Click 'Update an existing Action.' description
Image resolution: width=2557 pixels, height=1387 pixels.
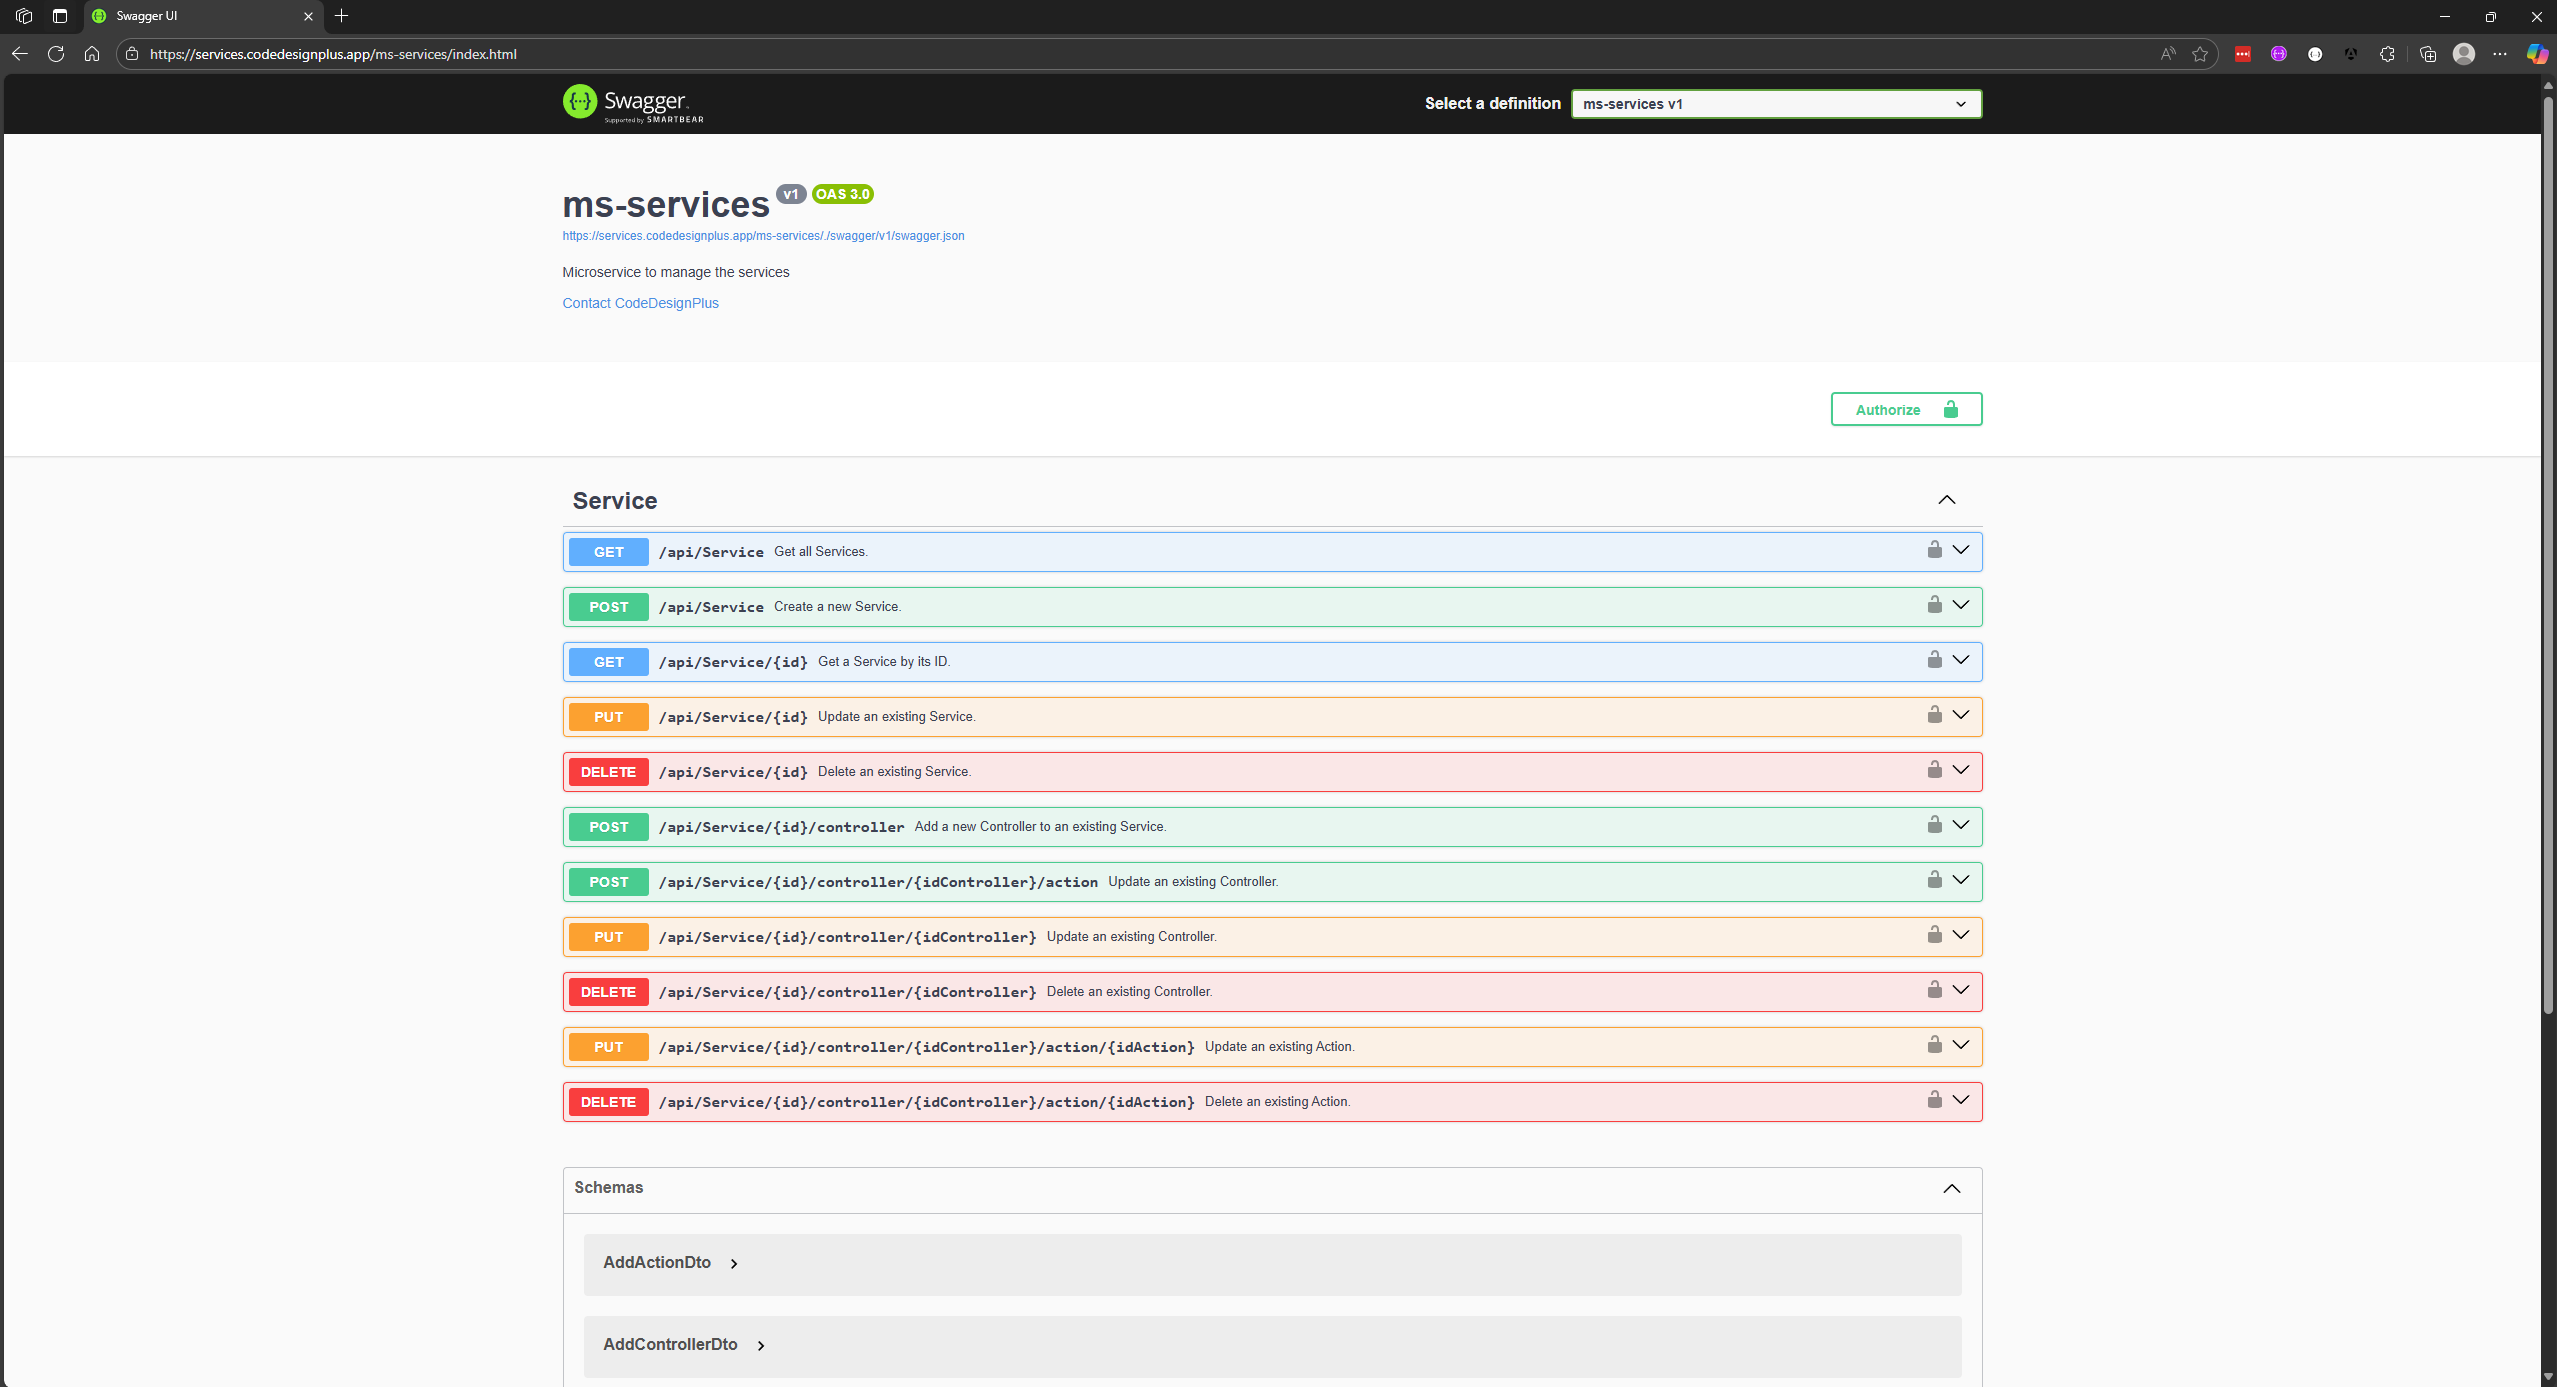pyautogui.click(x=1279, y=1046)
